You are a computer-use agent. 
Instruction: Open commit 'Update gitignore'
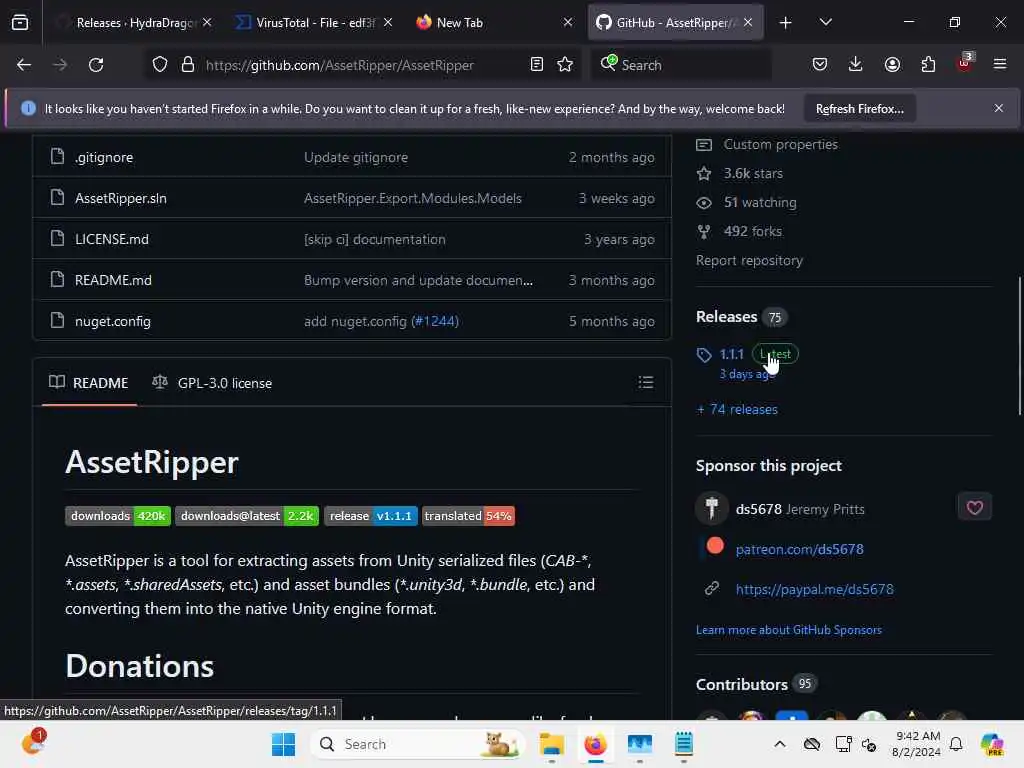[356, 157]
